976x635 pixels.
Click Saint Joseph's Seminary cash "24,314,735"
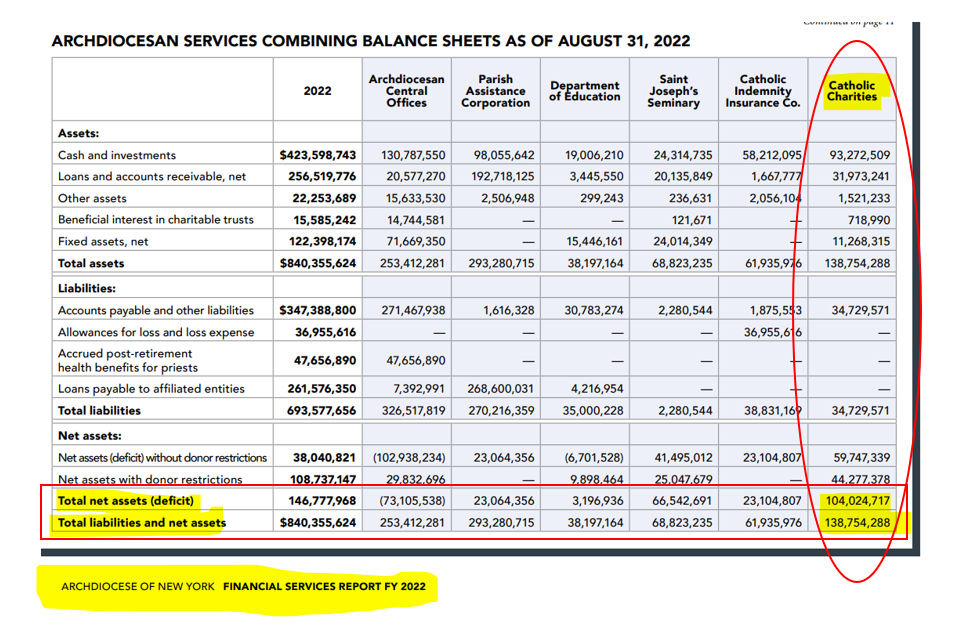(x=683, y=155)
